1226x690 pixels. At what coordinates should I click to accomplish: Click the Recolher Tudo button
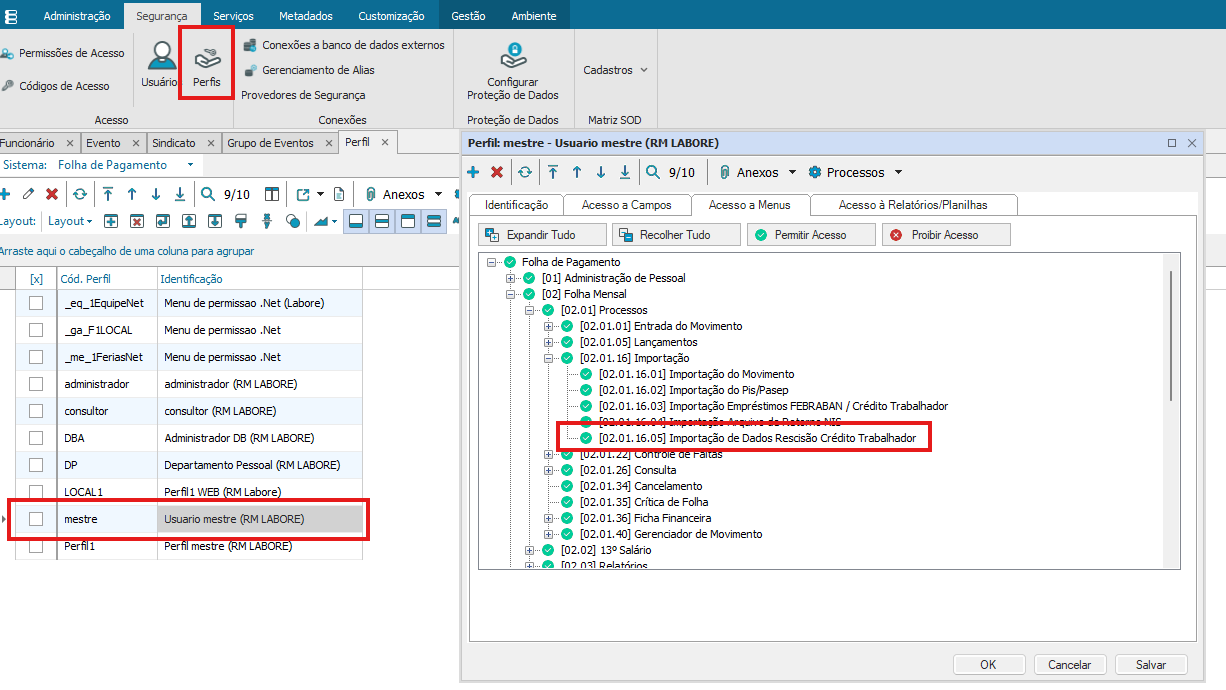(x=676, y=235)
